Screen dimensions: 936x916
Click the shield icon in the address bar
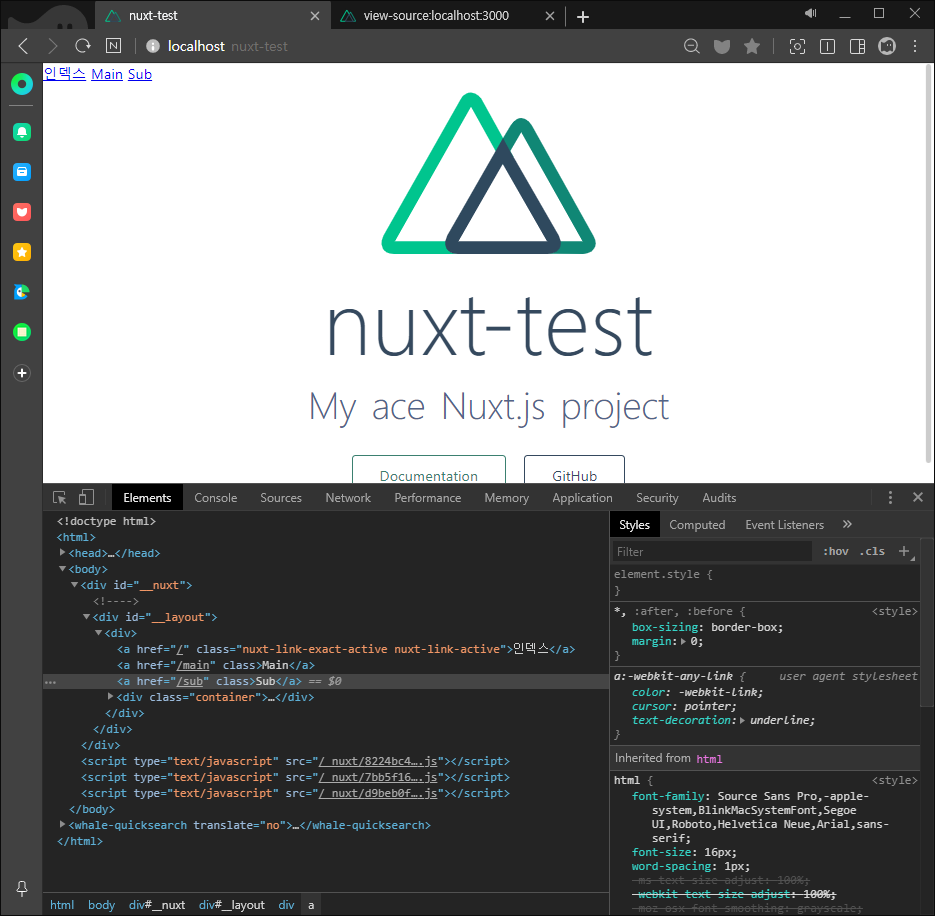point(722,46)
